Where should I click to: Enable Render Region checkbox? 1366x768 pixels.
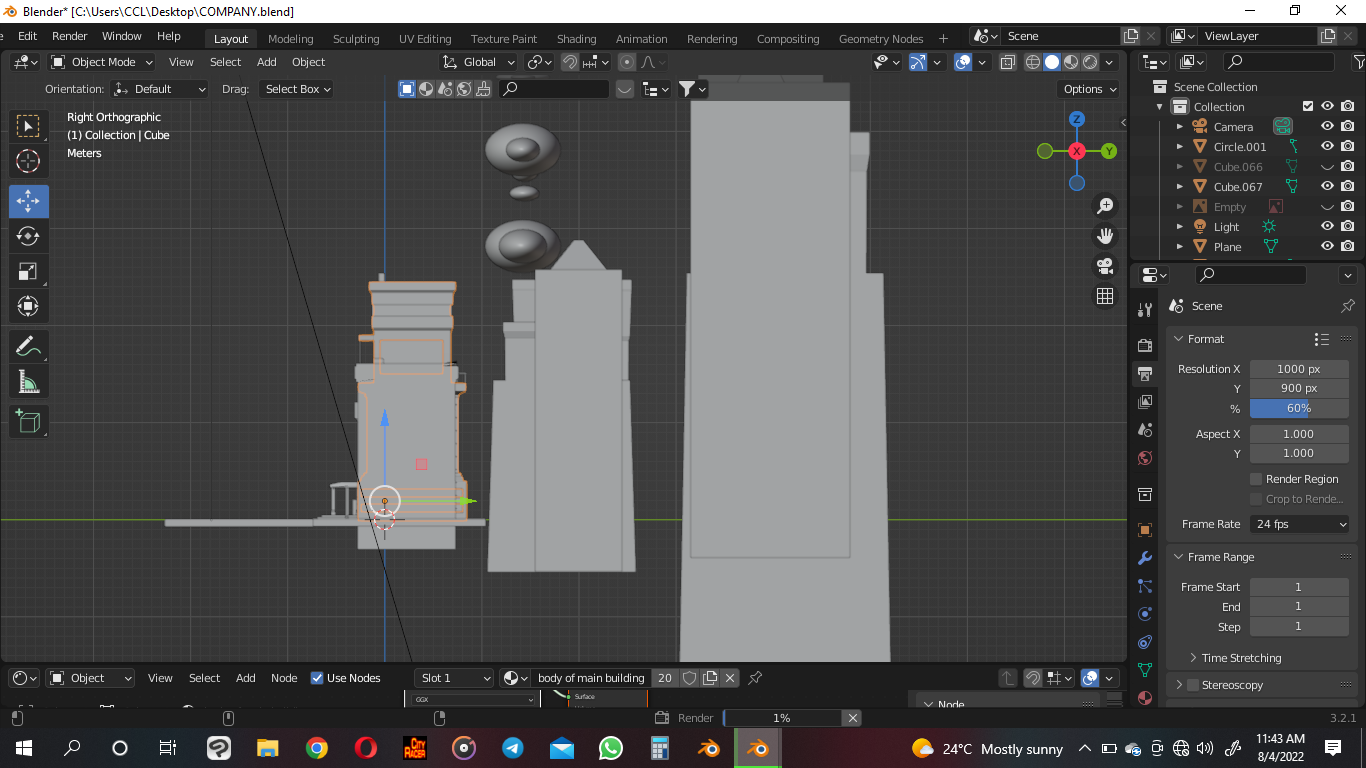[1256, 479]
